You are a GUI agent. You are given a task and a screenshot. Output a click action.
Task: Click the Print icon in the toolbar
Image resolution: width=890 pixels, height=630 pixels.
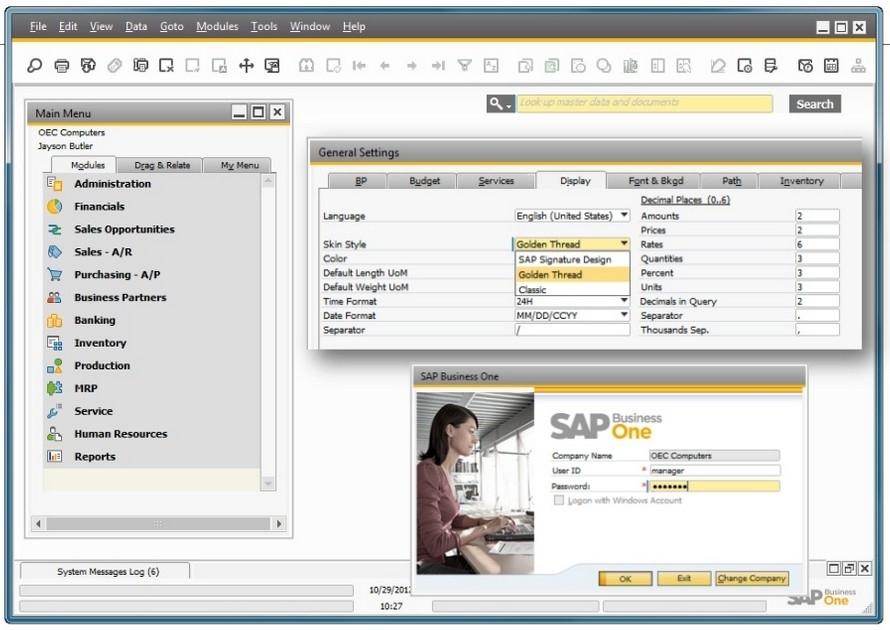pos(62,66)
